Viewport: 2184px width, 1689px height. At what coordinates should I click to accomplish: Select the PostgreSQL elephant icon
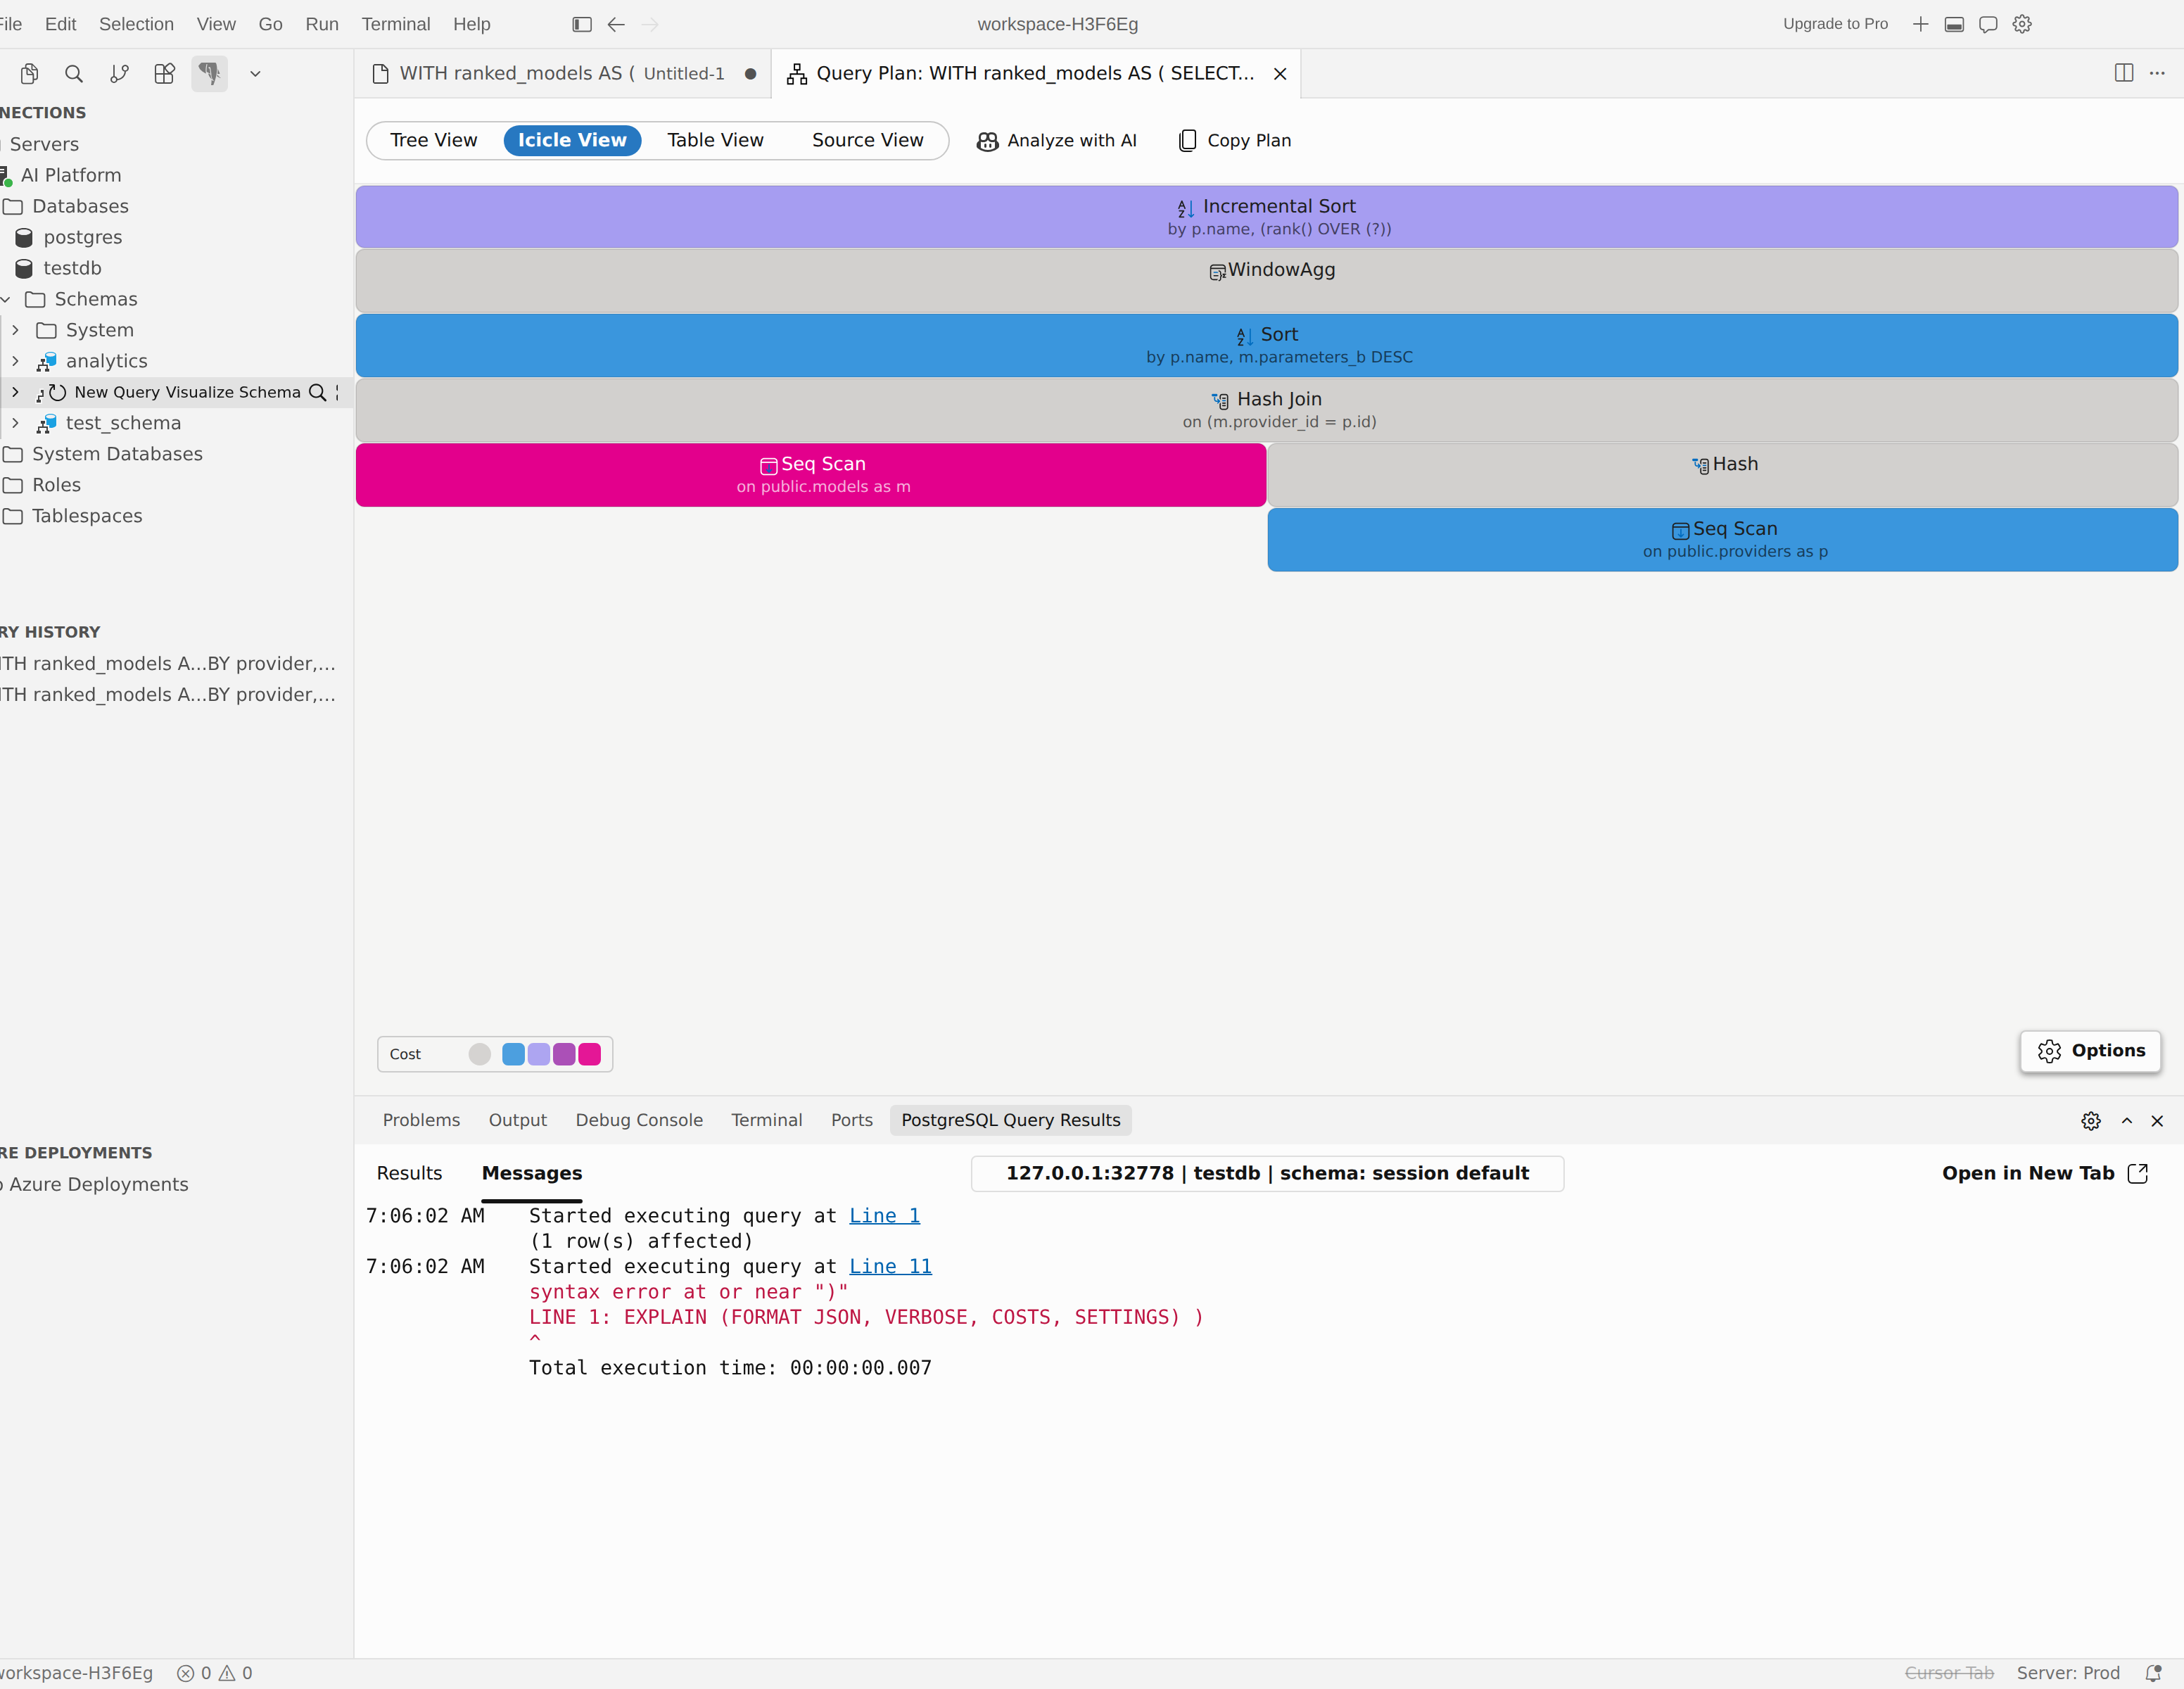pyautogui.click(x=209, y=73)
